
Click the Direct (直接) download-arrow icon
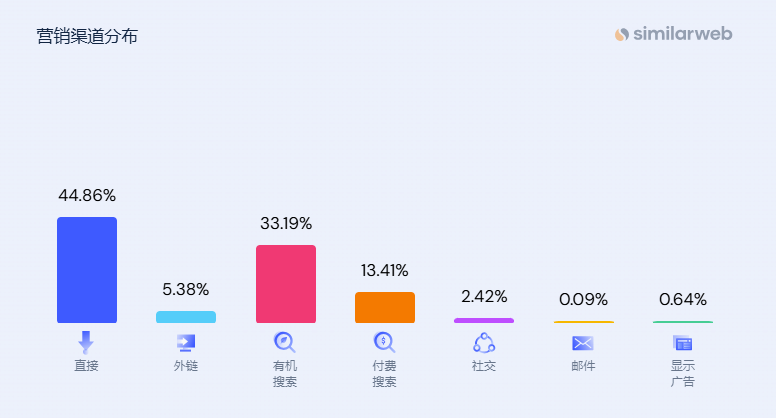pyautogui.click(x=86, y=342)
